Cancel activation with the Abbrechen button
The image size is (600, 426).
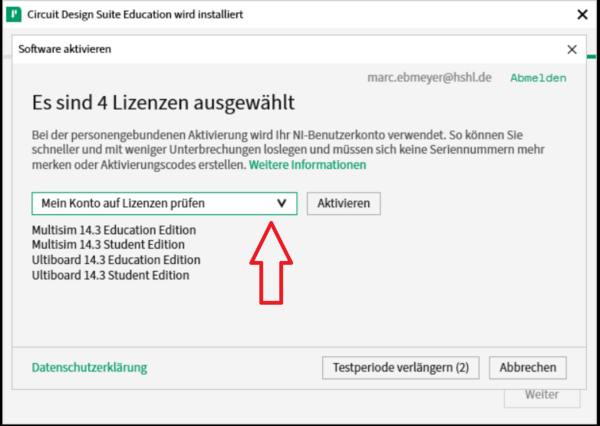[528, 367]
